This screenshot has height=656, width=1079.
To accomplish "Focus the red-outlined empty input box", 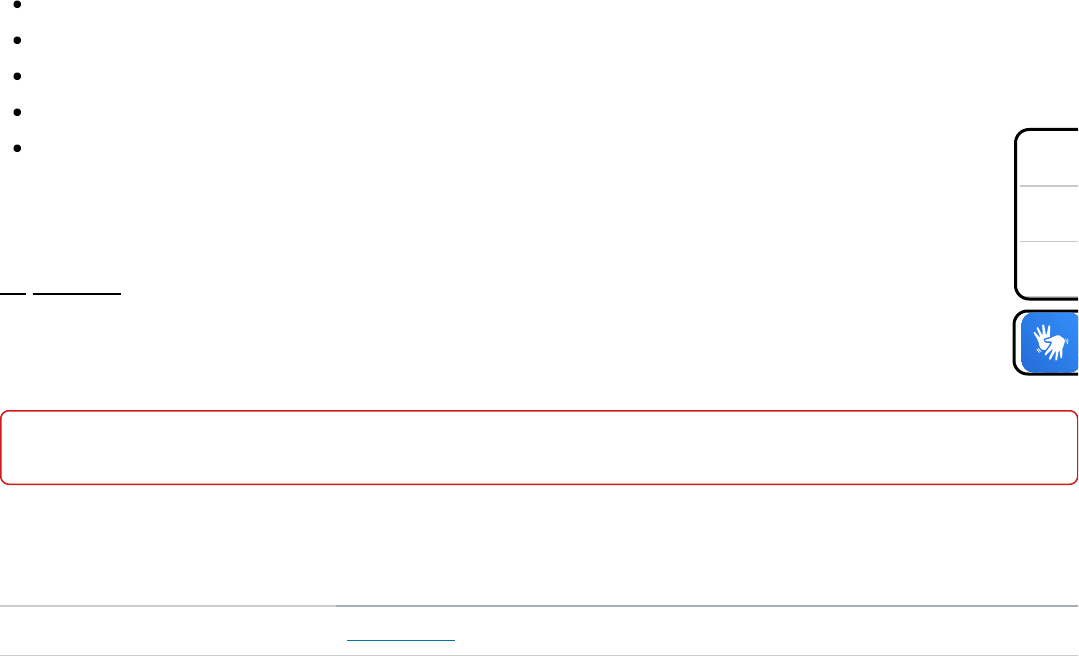I will [539, 447].
